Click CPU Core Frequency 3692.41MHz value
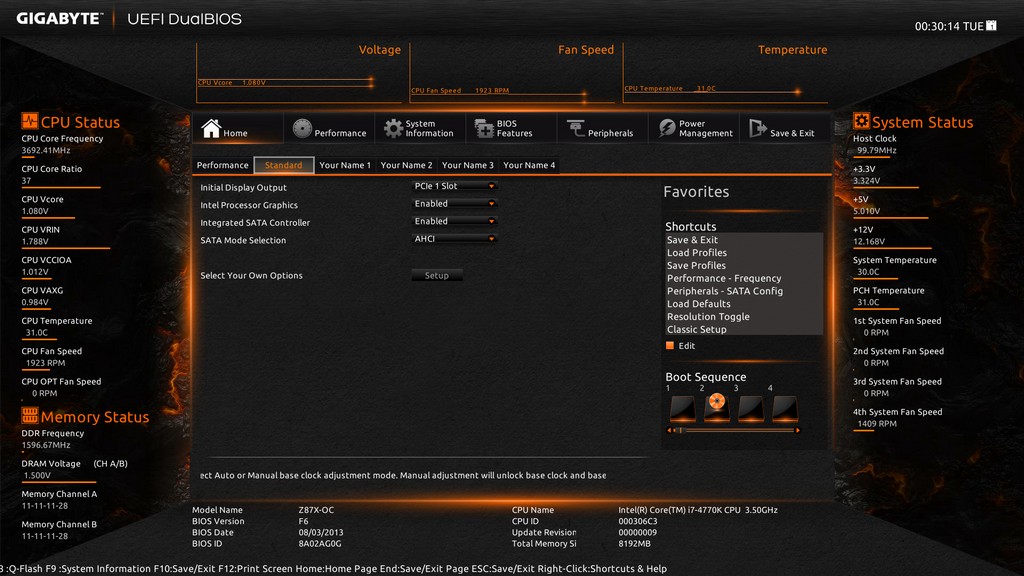 tap(46, 150)
